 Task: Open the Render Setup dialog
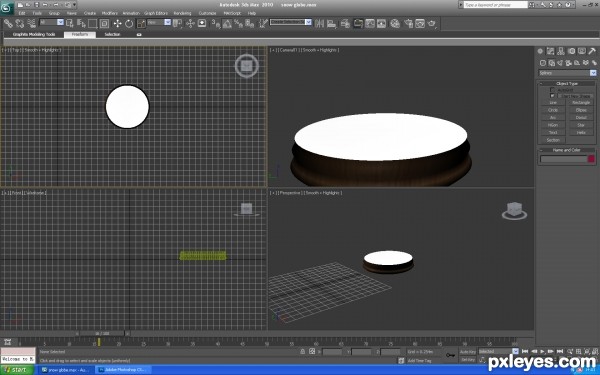pos(408,23)
